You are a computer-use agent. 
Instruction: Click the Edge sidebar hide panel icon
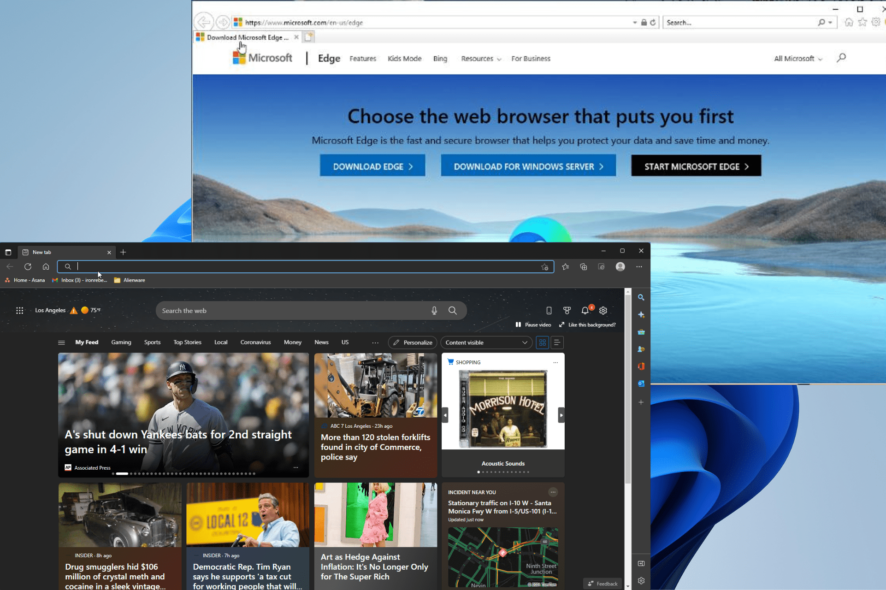point(641,563)
